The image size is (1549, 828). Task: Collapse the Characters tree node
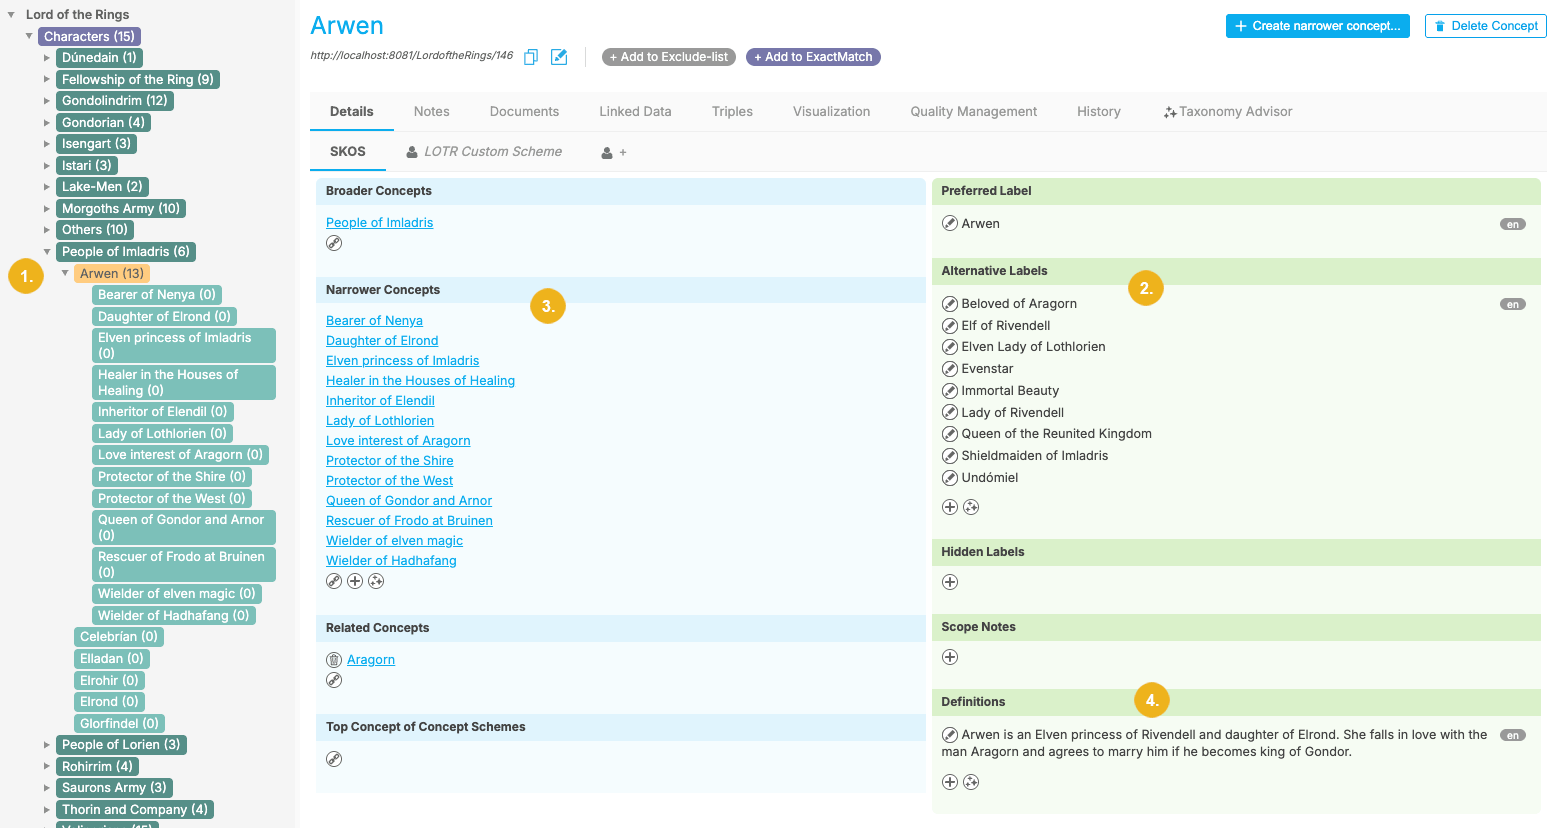pyautogui.click(x=29, y=36)
